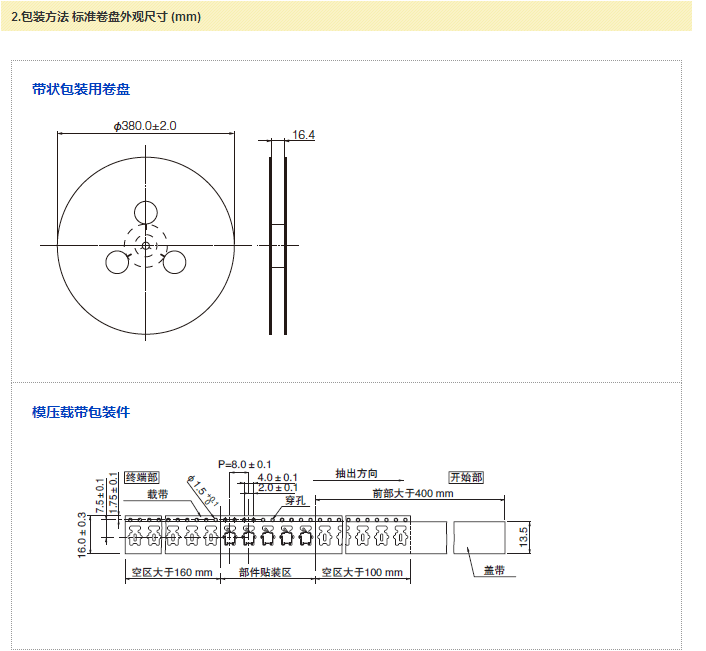Click the lower-right hole of the reel

pyautogui.click(x=175, y=262)
